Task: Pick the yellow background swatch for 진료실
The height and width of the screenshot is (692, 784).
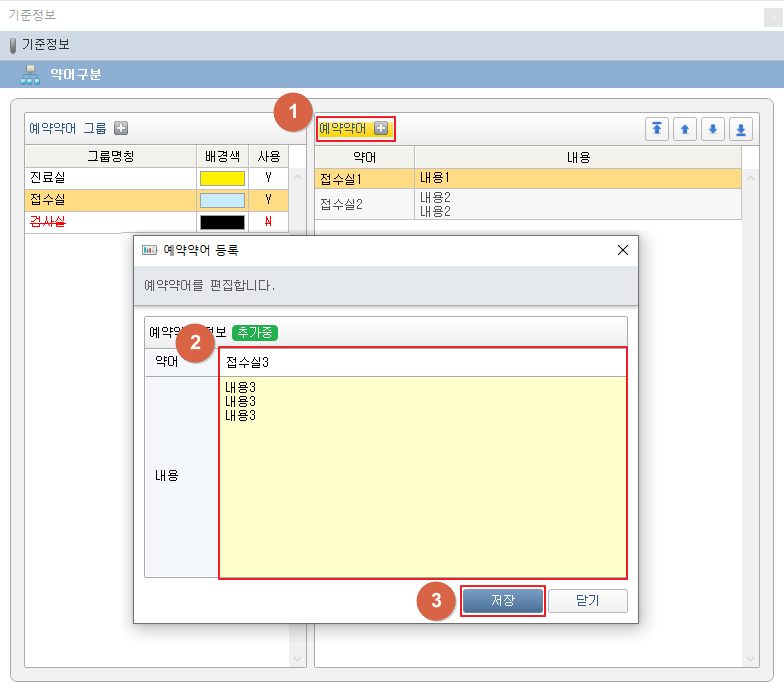Action: coord(222,178)
